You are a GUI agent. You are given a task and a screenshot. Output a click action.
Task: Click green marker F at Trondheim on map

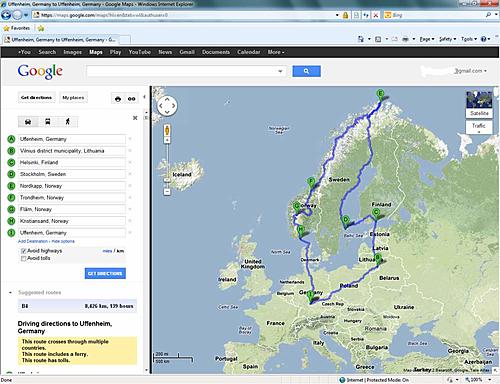click(x=311, y=183)
